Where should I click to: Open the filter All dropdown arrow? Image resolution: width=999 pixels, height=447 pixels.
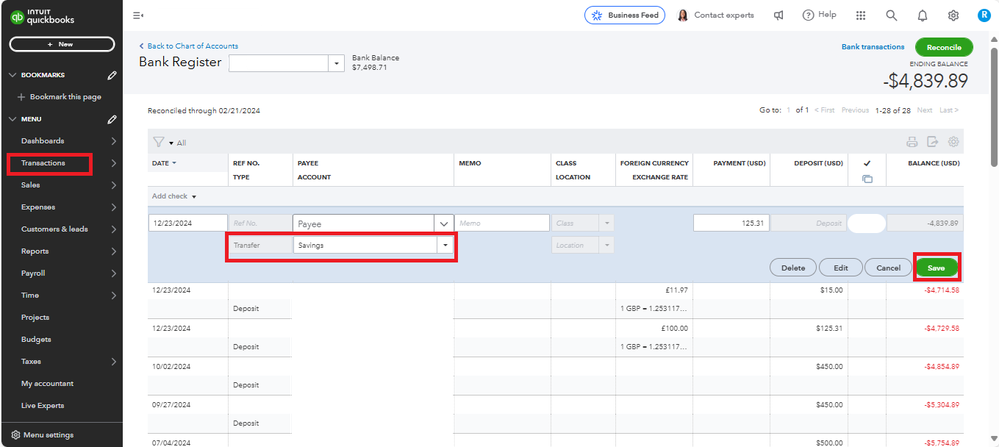[171, 143]
